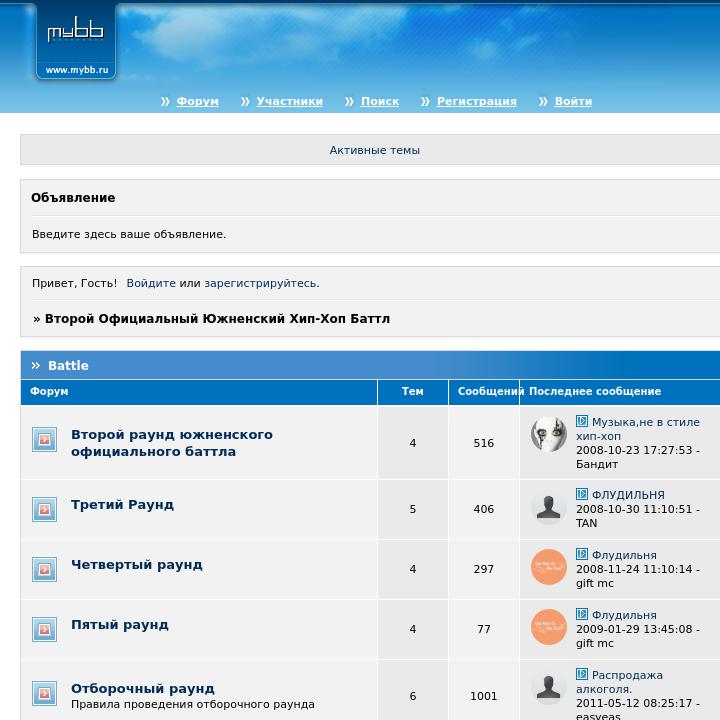Click www.mybb.ru text under logo
The height and width of the screenshot is (720, 720).
77,70
